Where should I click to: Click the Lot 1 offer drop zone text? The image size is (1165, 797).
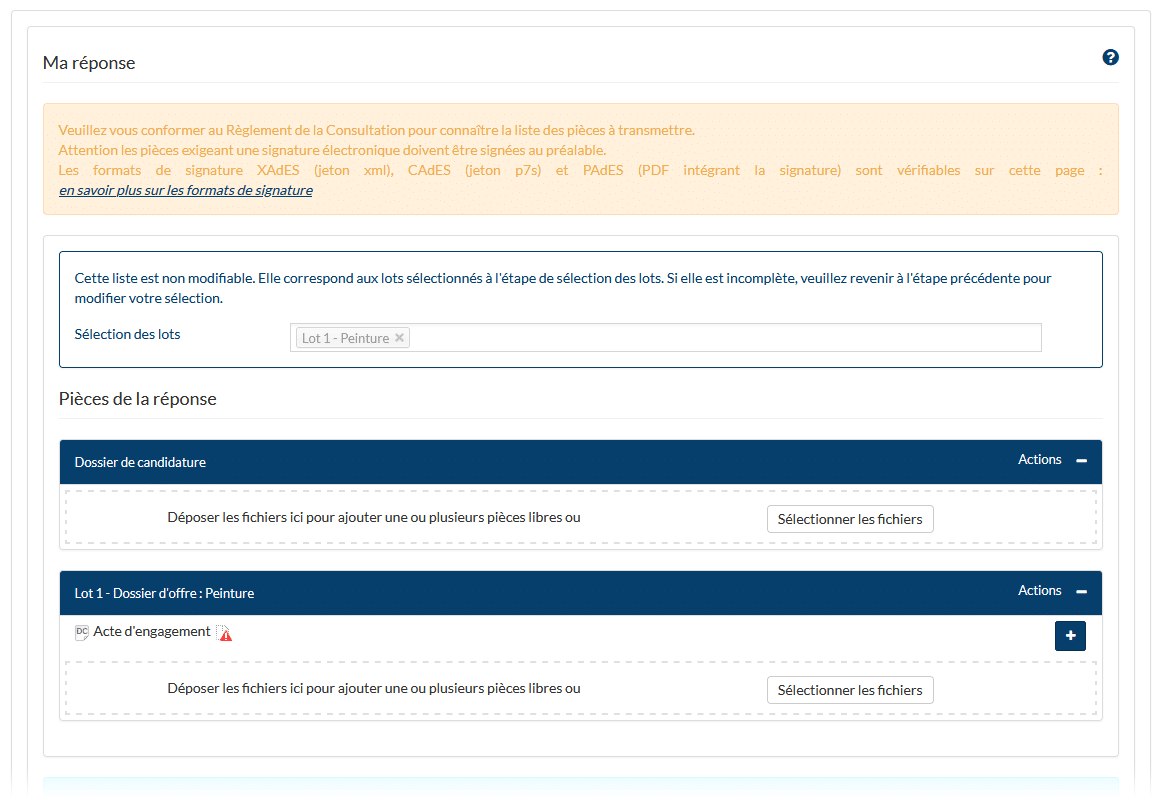[x=373, y=689]
